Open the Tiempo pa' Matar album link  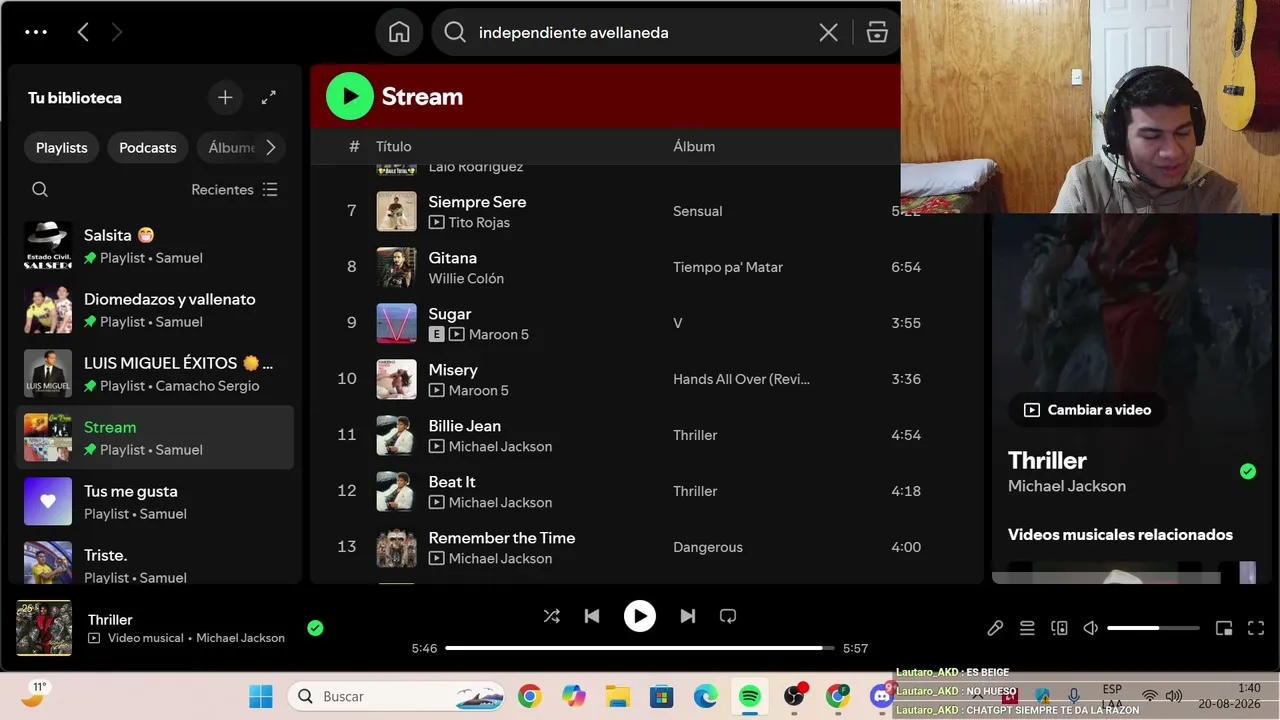pos(728,267)
